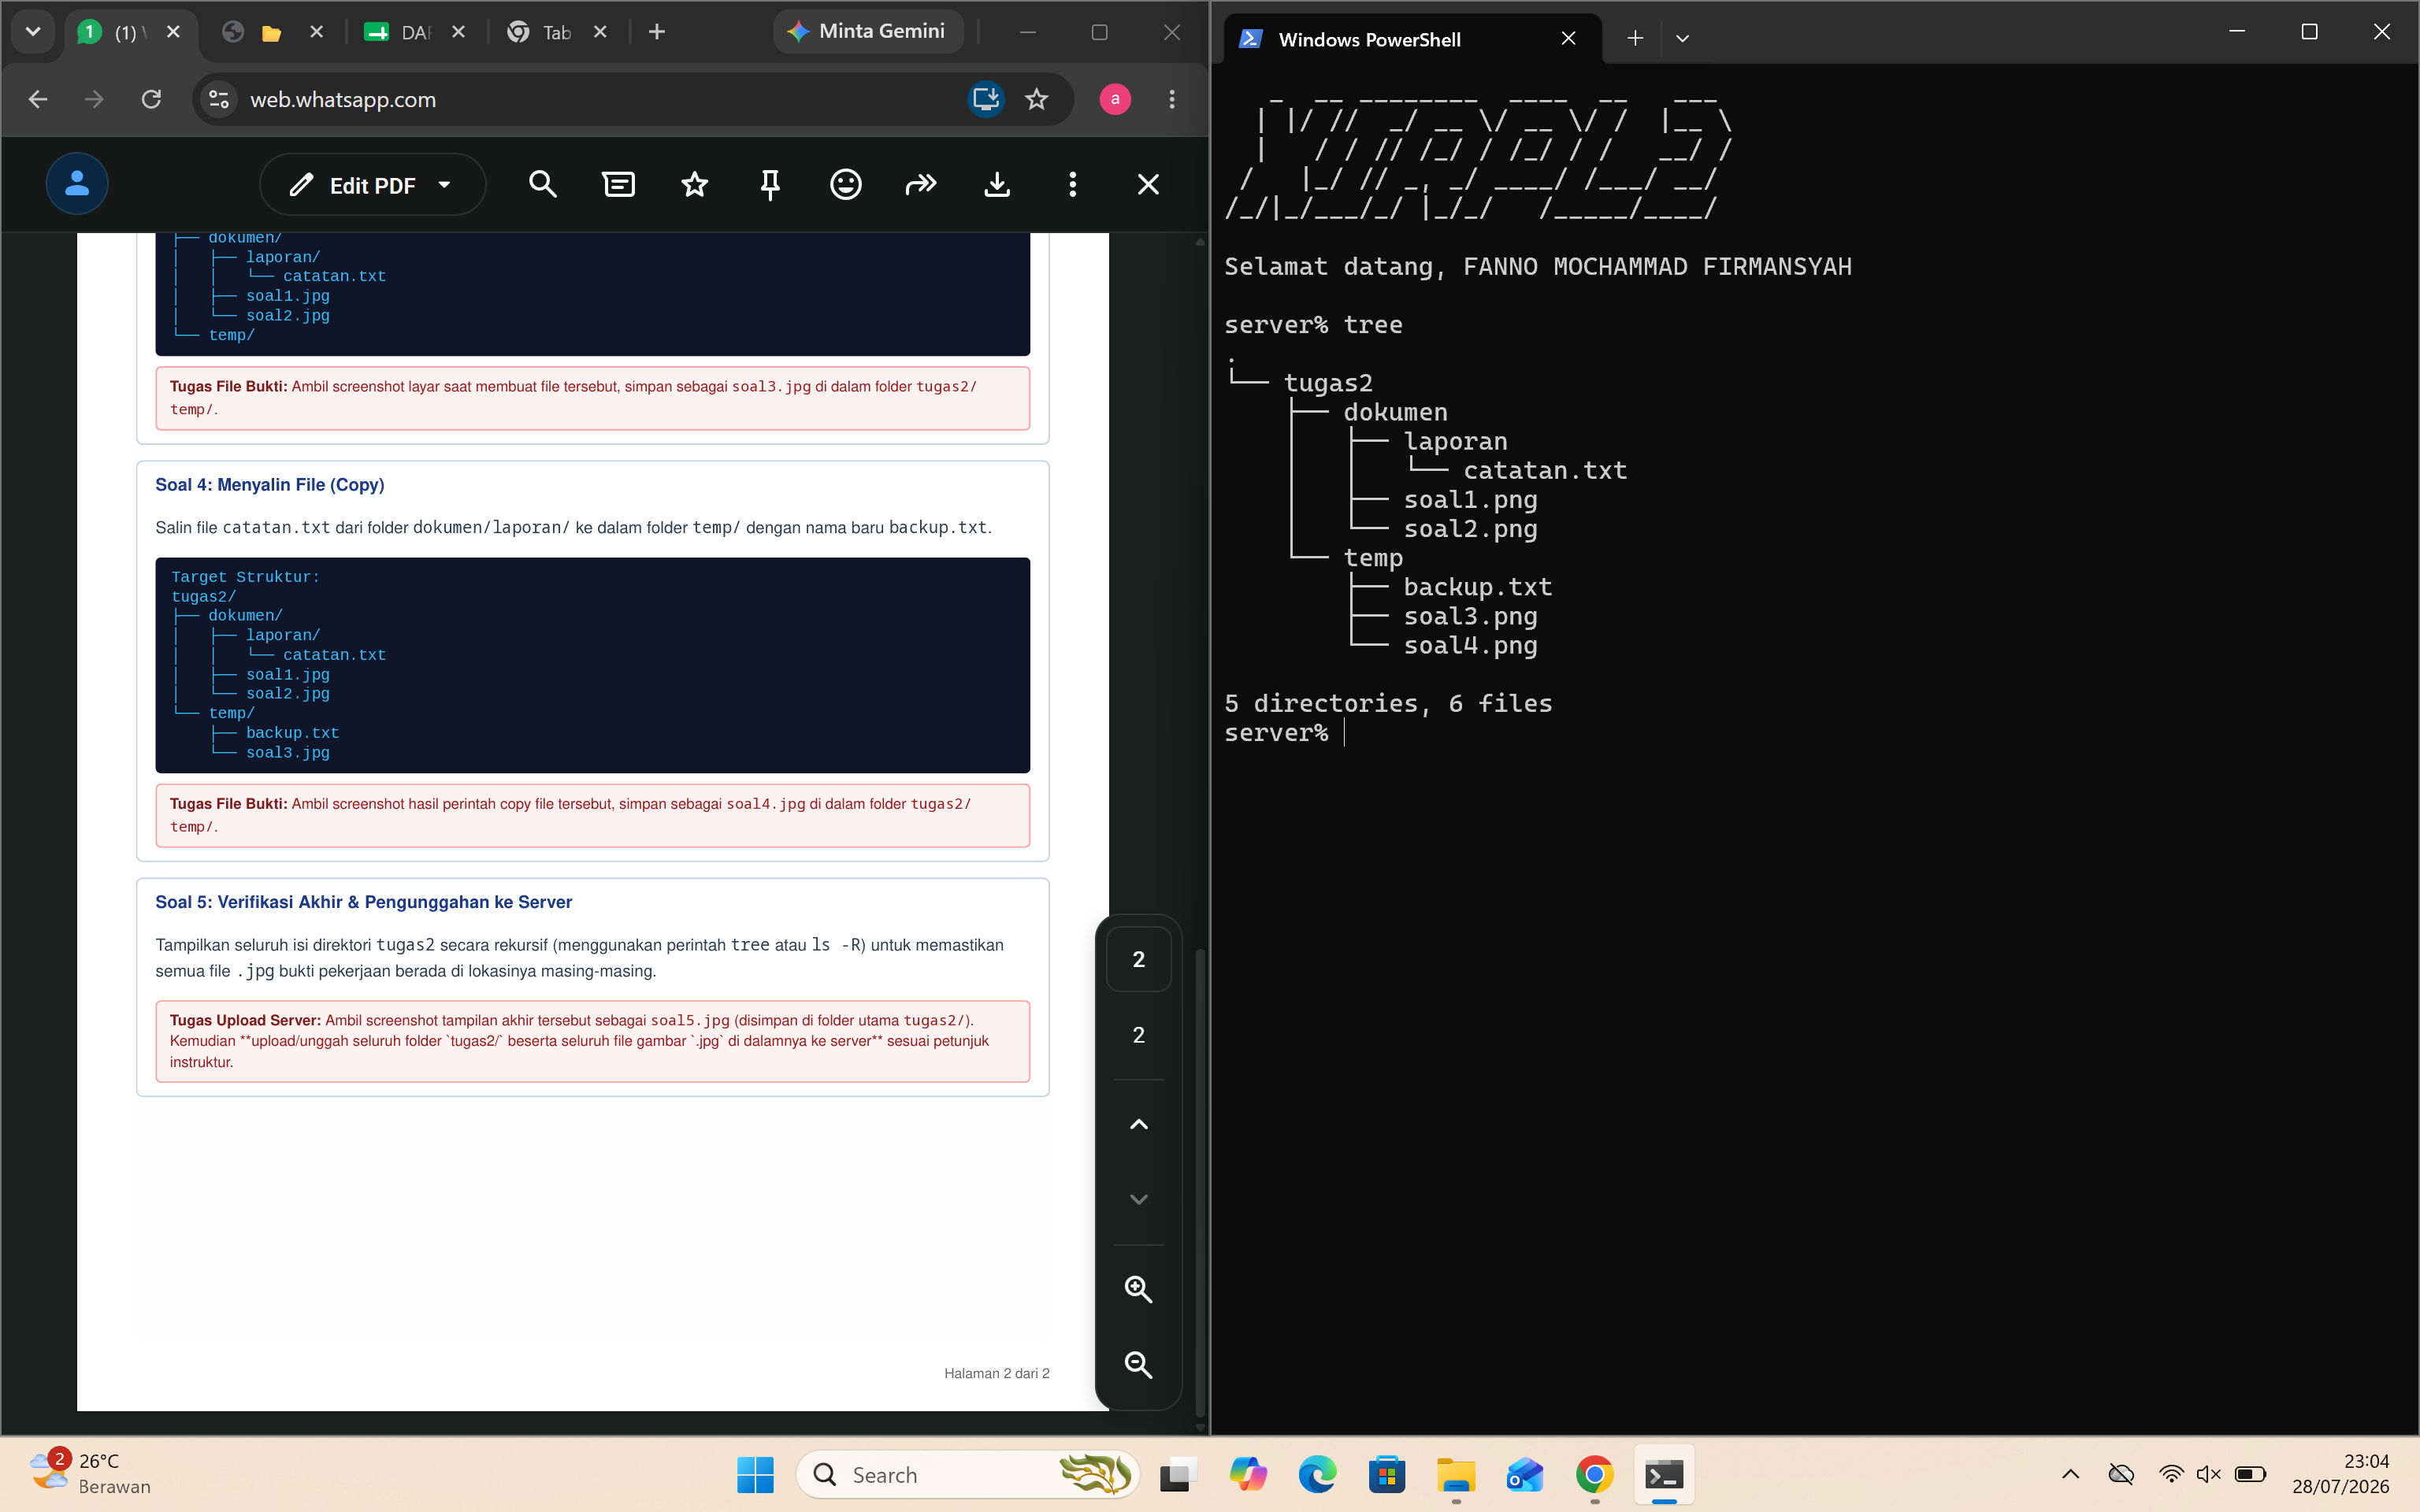Viewport: 2420px width, 1512px height.
Task: Open the PDF search tool
Action: (x=543, y=185)
